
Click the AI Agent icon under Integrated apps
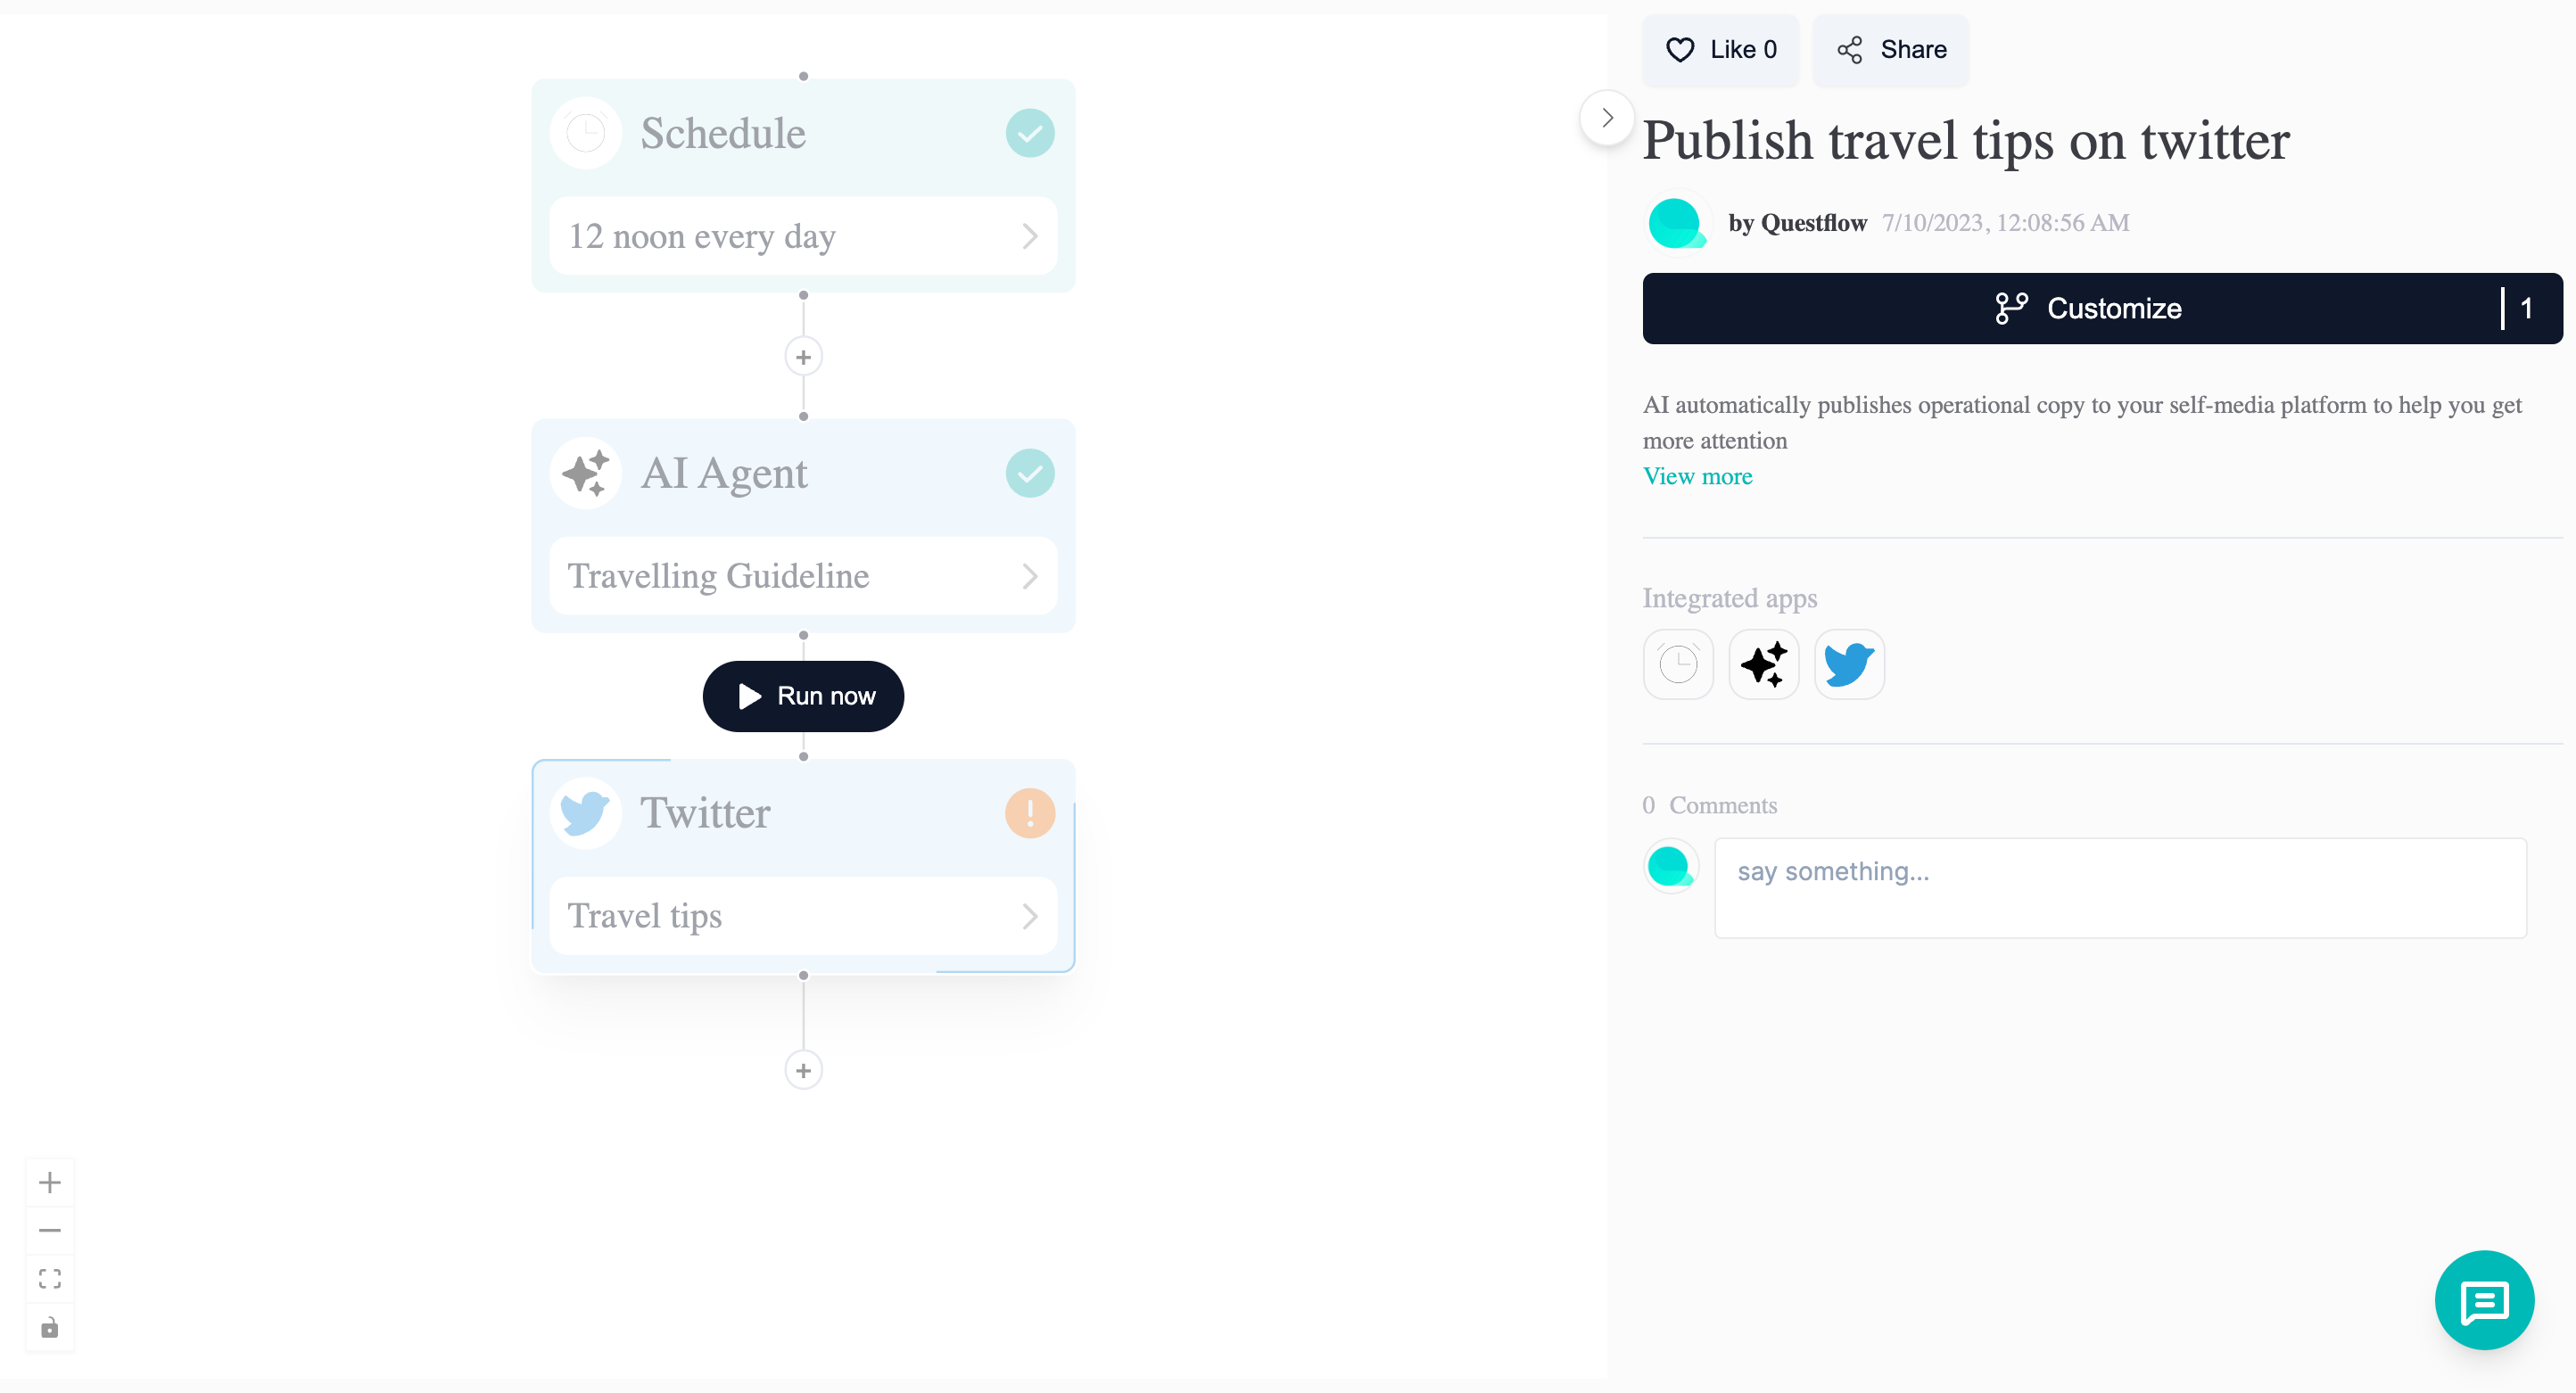click(x=1764, y=664)
